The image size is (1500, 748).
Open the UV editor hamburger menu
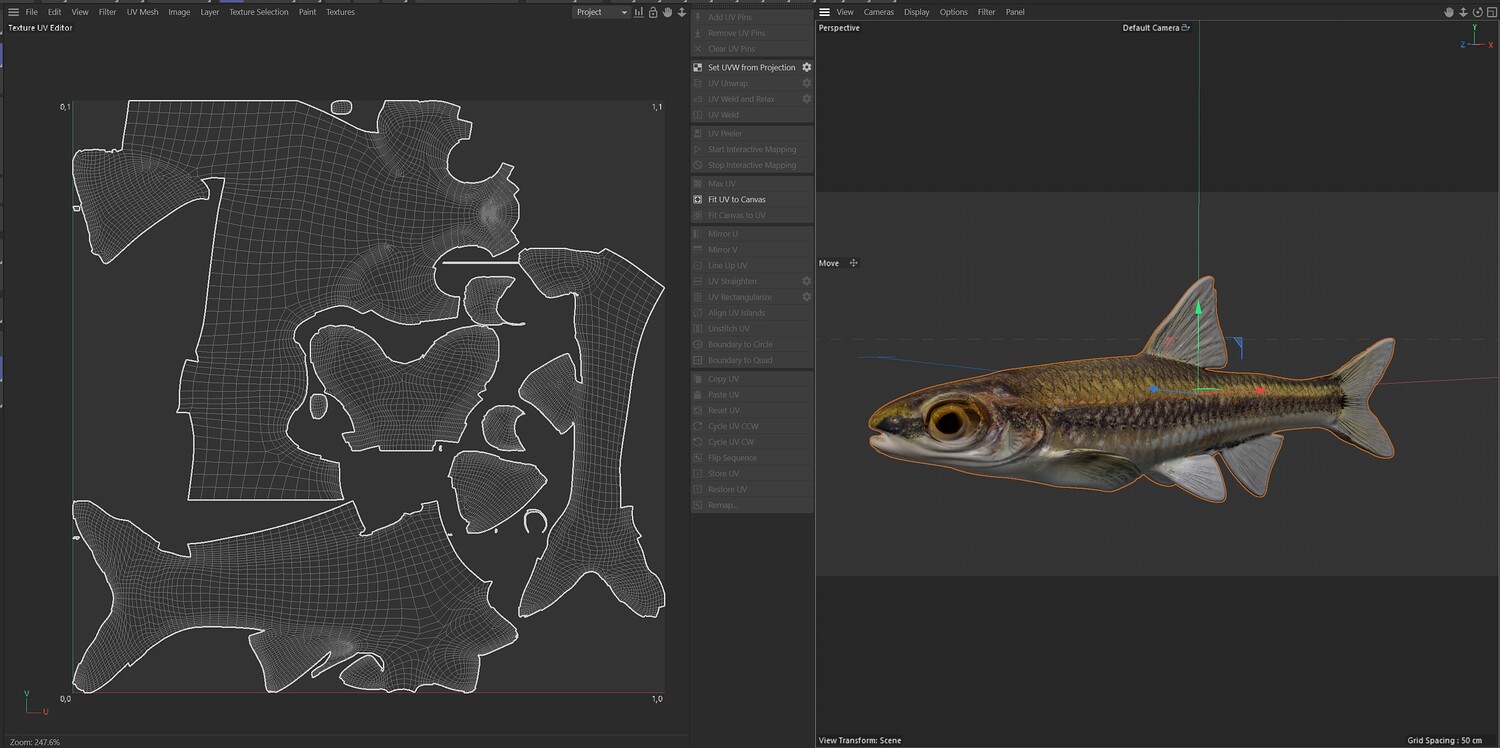(x=13, y=12)
